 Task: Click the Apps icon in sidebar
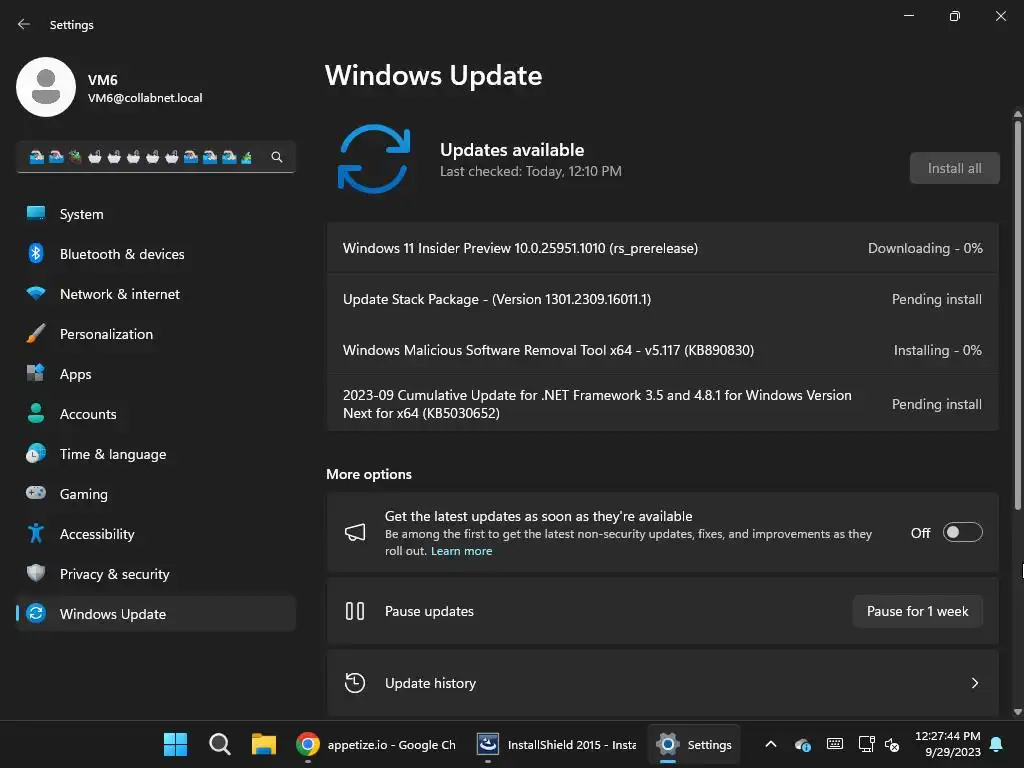36,373
